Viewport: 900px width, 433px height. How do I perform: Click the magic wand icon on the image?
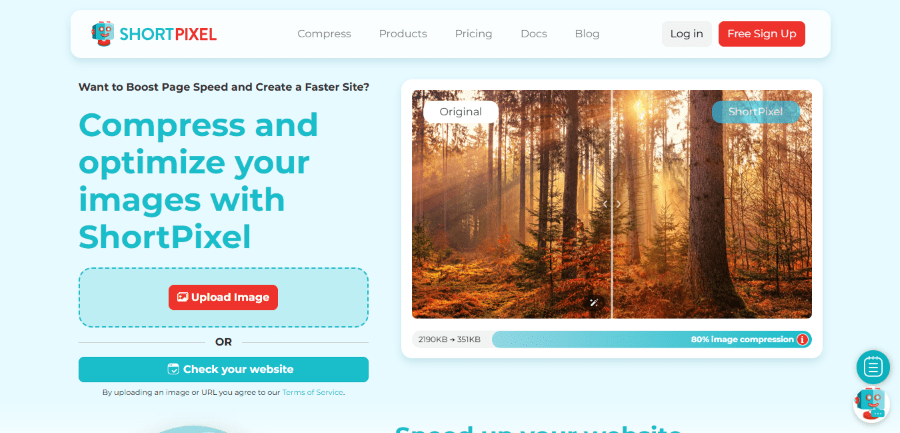[594, 302]
